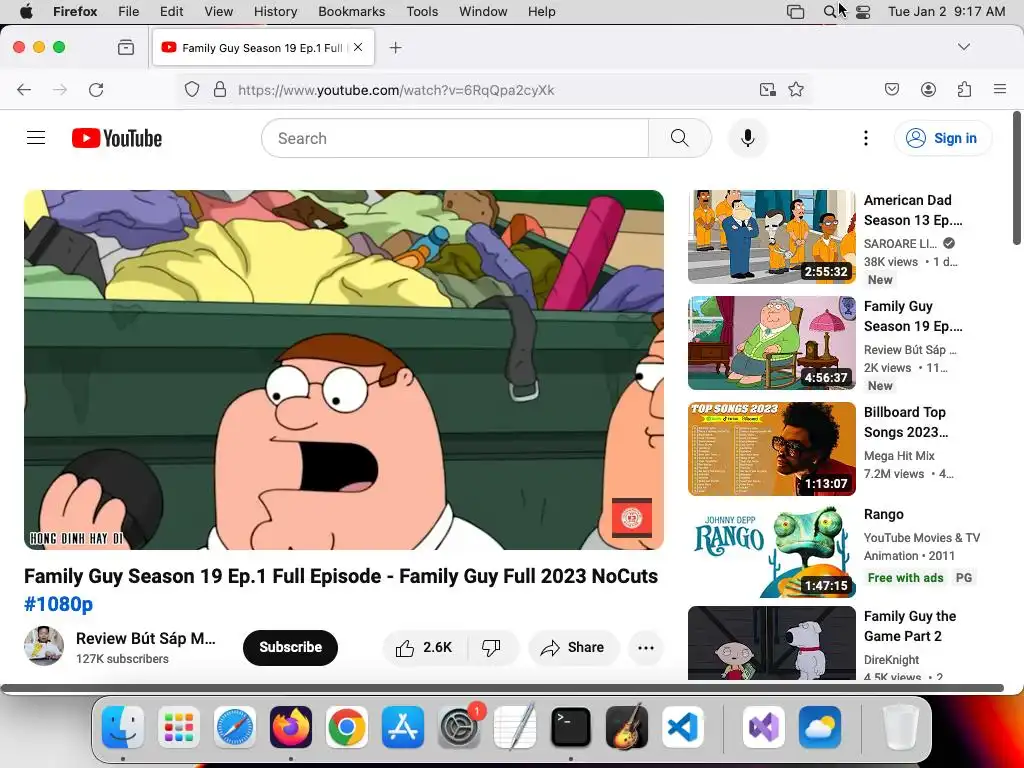Open Rango movie title

[x=884, y=514]
